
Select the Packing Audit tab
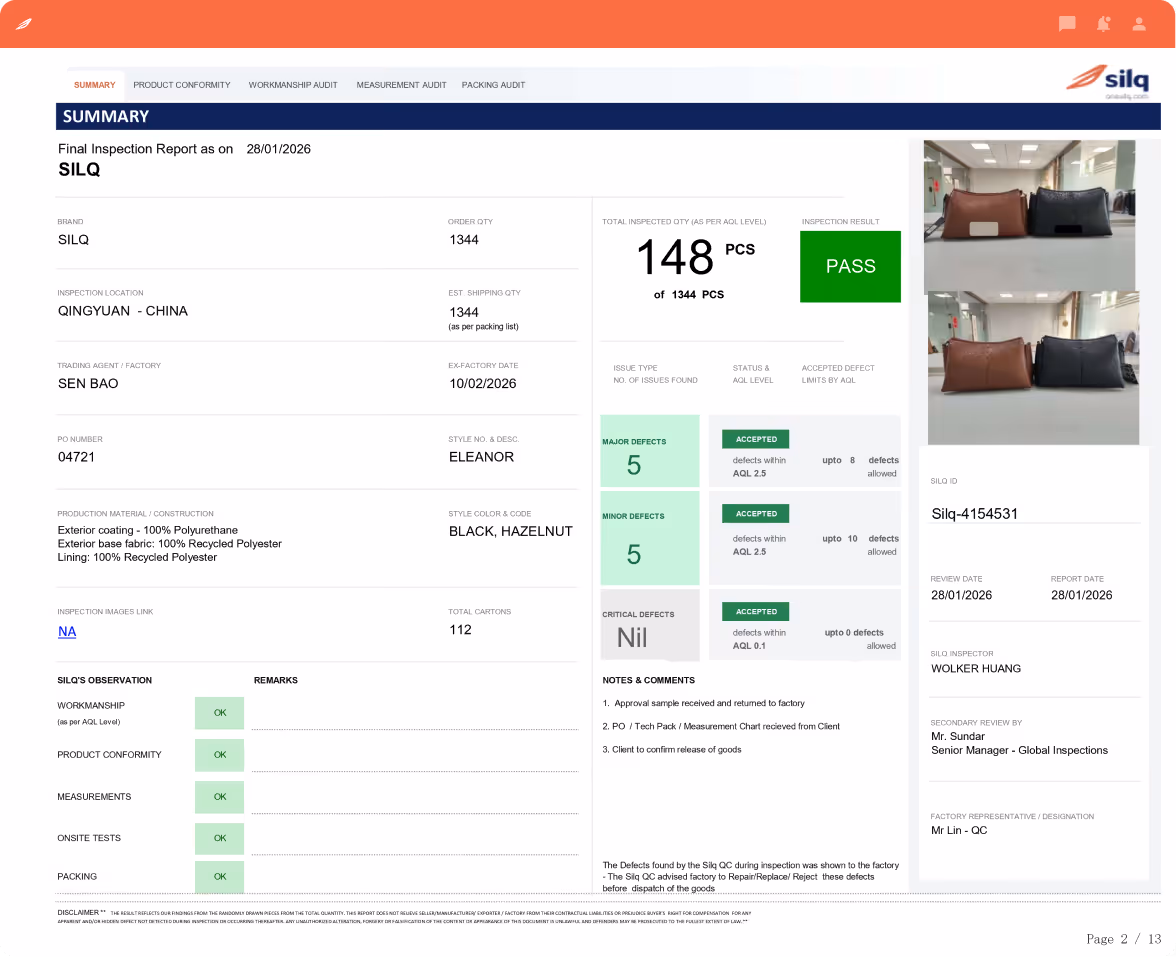click(x=493, y=85)
